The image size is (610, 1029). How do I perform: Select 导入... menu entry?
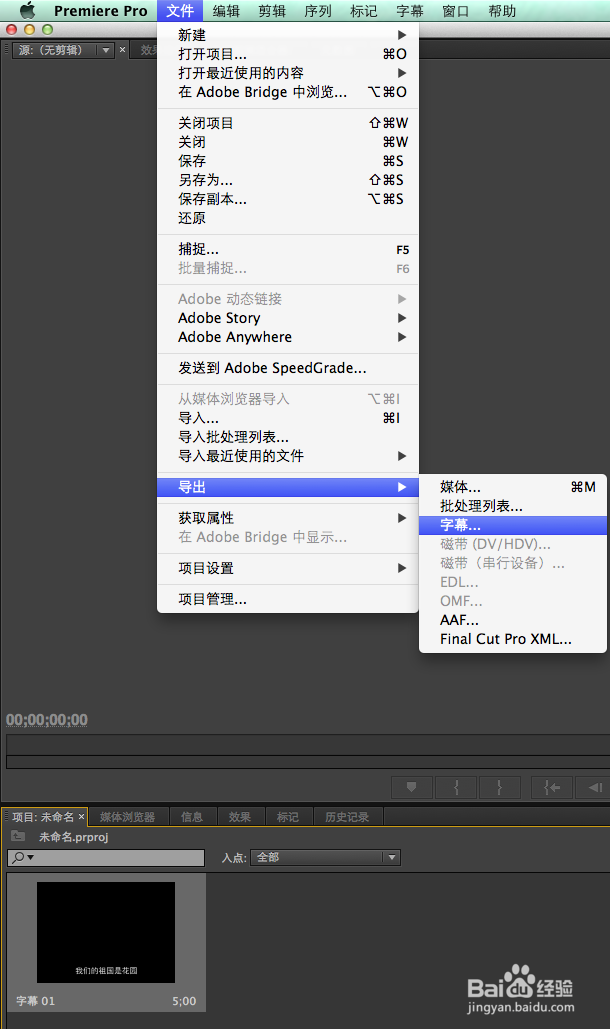288,418
